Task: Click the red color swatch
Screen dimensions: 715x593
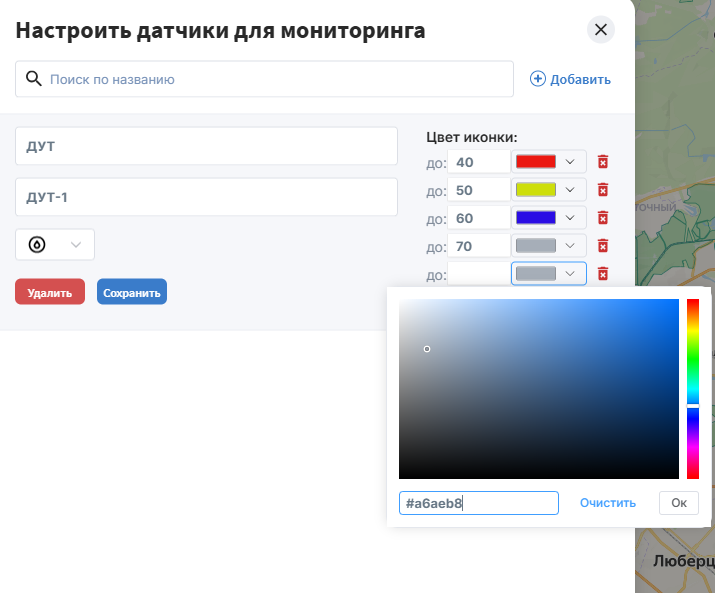Action: (536, 161)
